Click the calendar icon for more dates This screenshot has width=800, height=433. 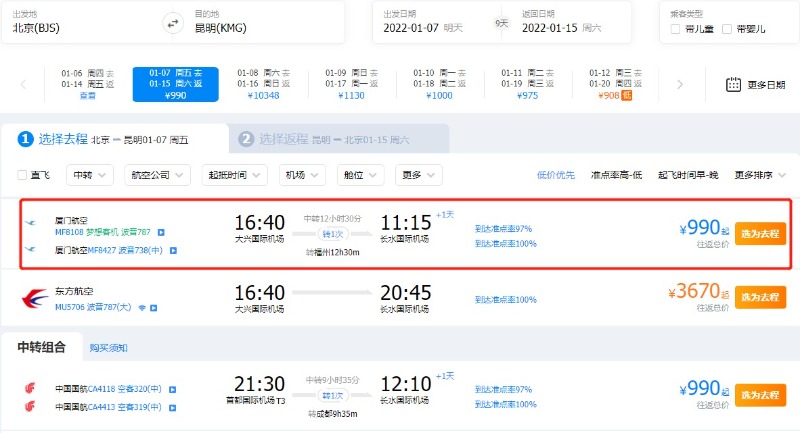point(733,85)
